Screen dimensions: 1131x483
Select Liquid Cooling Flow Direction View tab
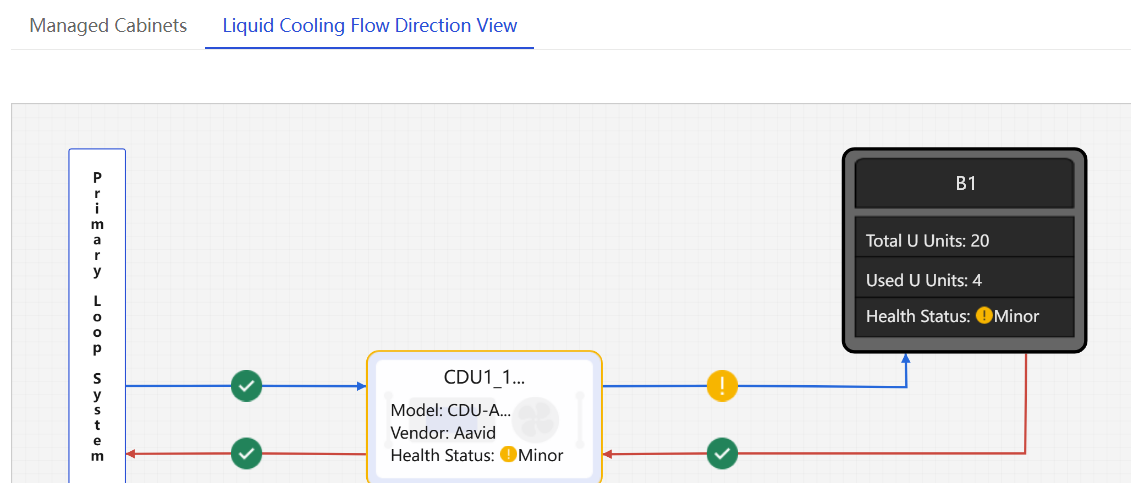pyautogui.click(x=369, y=26)
